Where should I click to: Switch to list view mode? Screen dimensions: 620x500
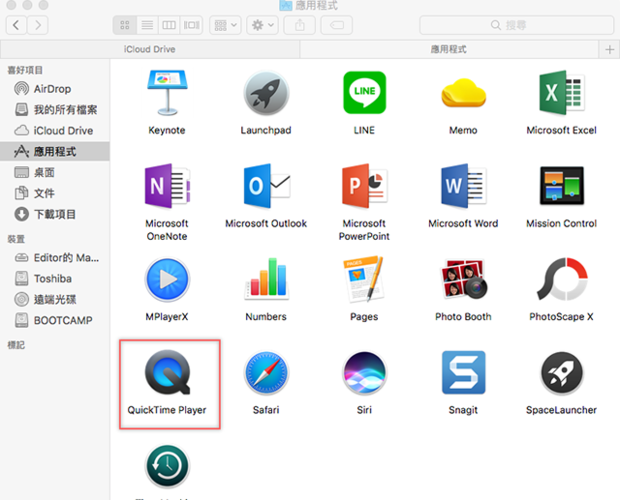[x=147, y=25]
